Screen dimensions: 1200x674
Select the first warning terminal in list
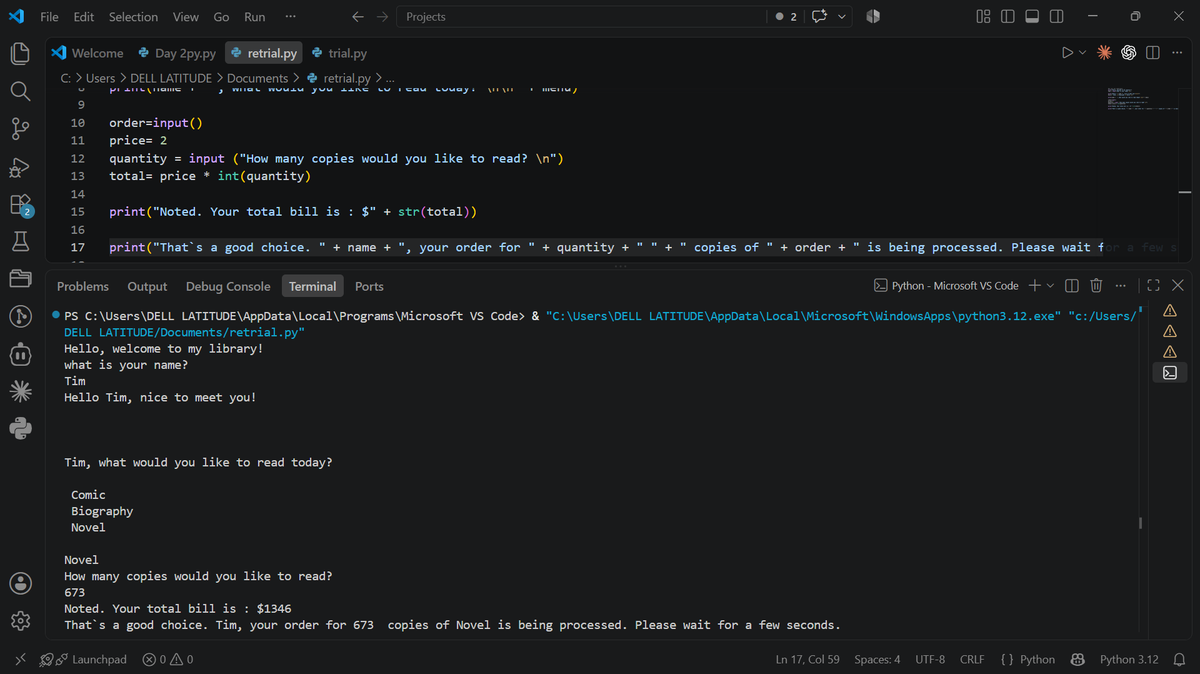tap(1170, 311)
